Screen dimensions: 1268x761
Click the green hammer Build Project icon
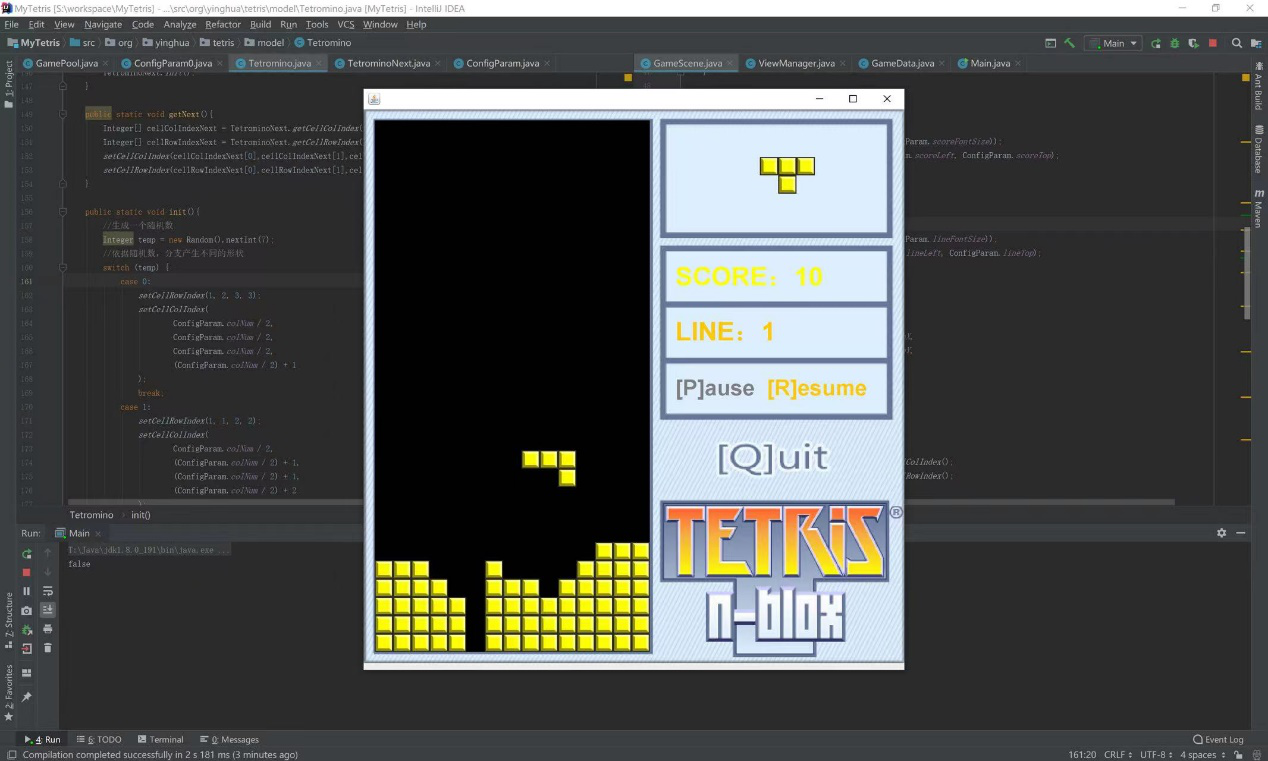coord(1070,43)
